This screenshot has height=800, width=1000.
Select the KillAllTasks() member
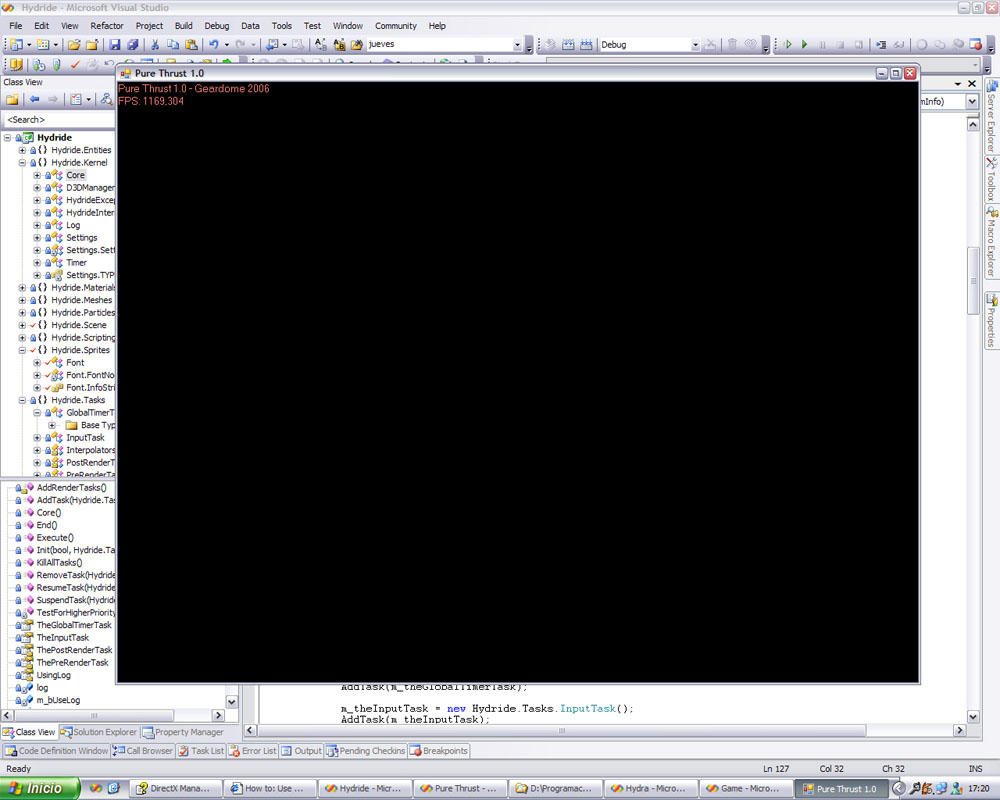pos(59,563)
